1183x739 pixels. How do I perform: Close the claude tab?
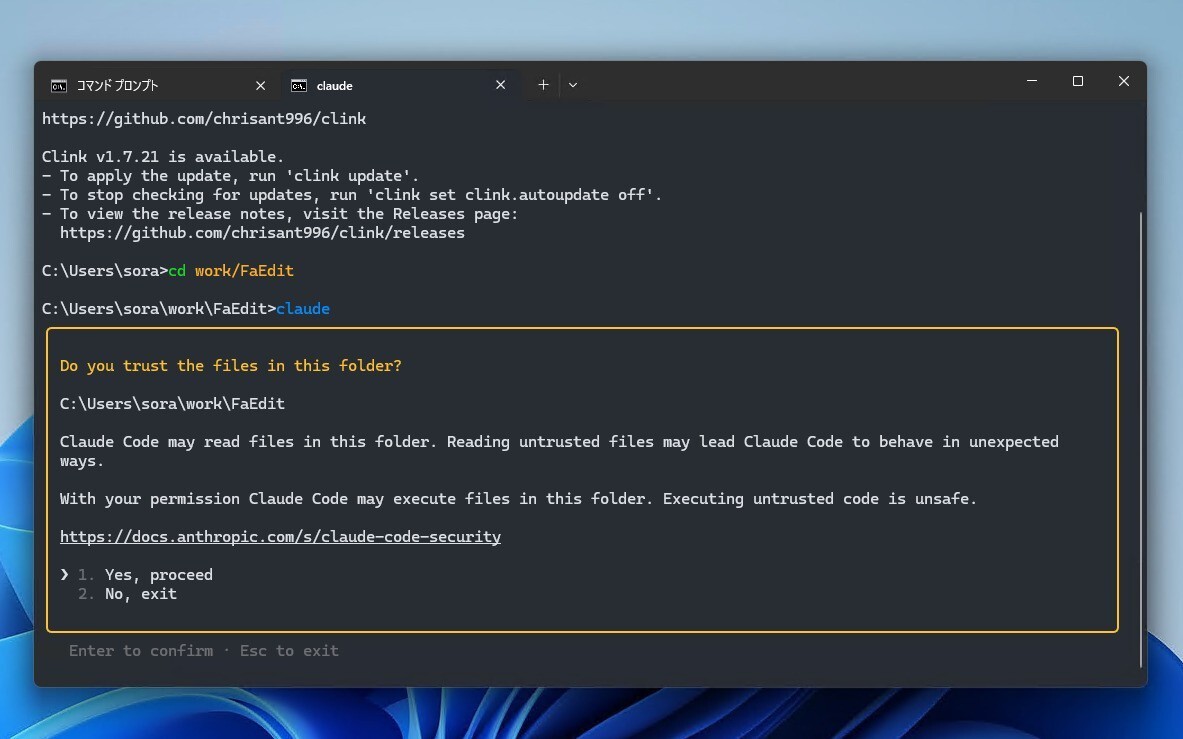click(x=500, y=85)
